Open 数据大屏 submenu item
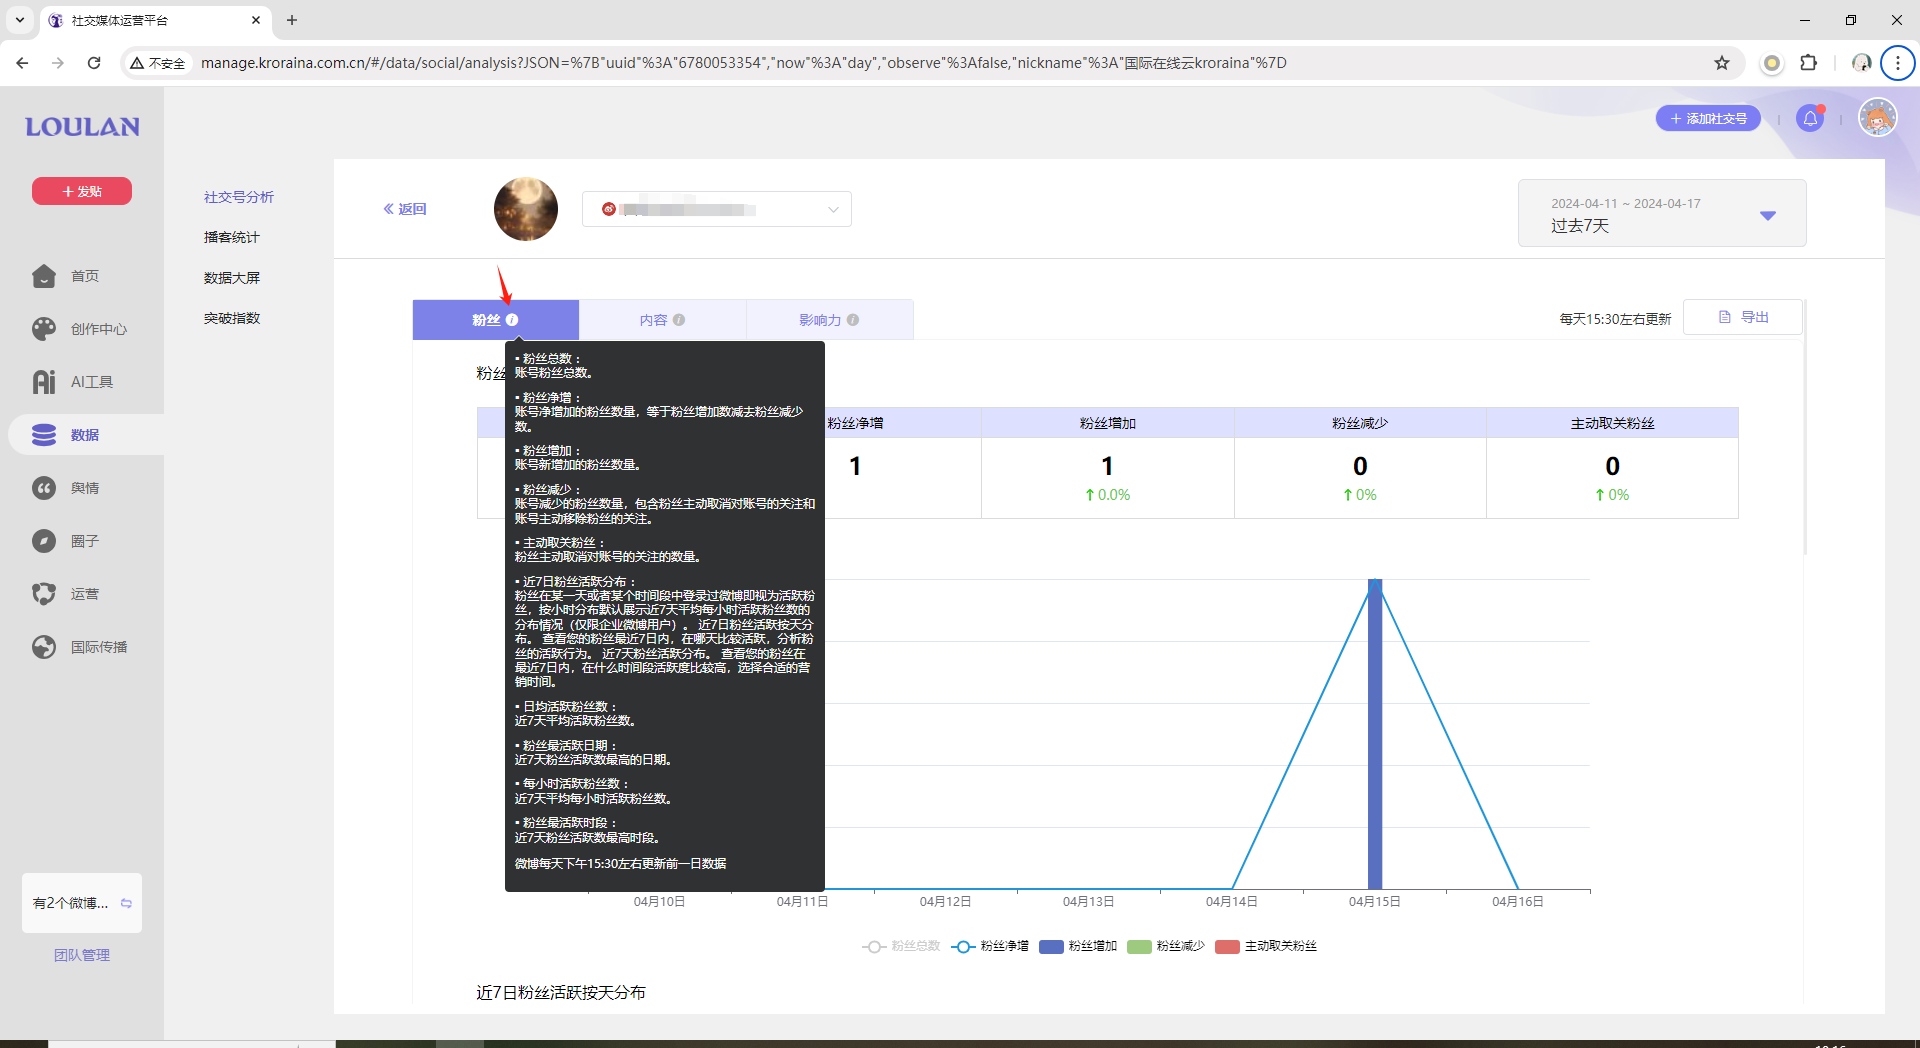The width and height of the screenshot is (1920, 1048). click(232, 278)
